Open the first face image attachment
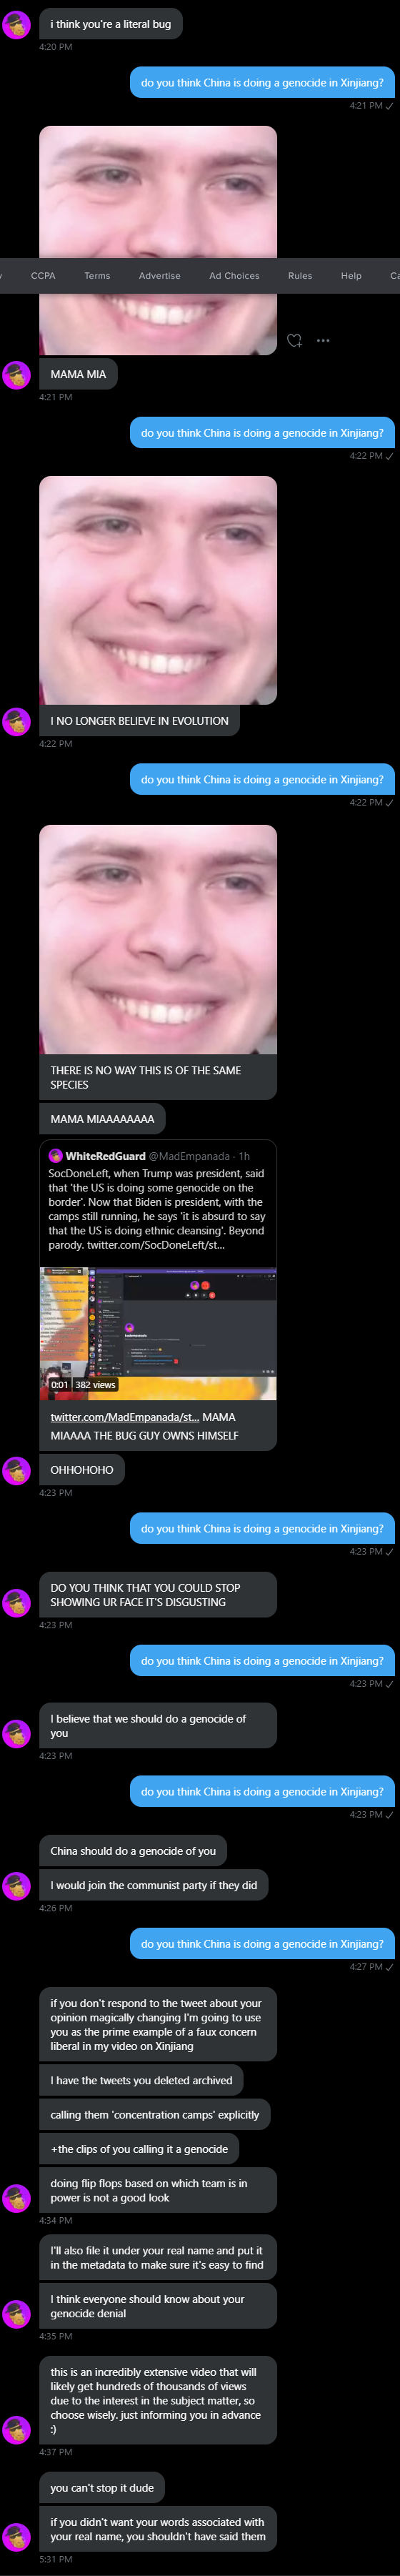Image resolution: width=400 pixels, height=2576 pixels. coord(158,240)
